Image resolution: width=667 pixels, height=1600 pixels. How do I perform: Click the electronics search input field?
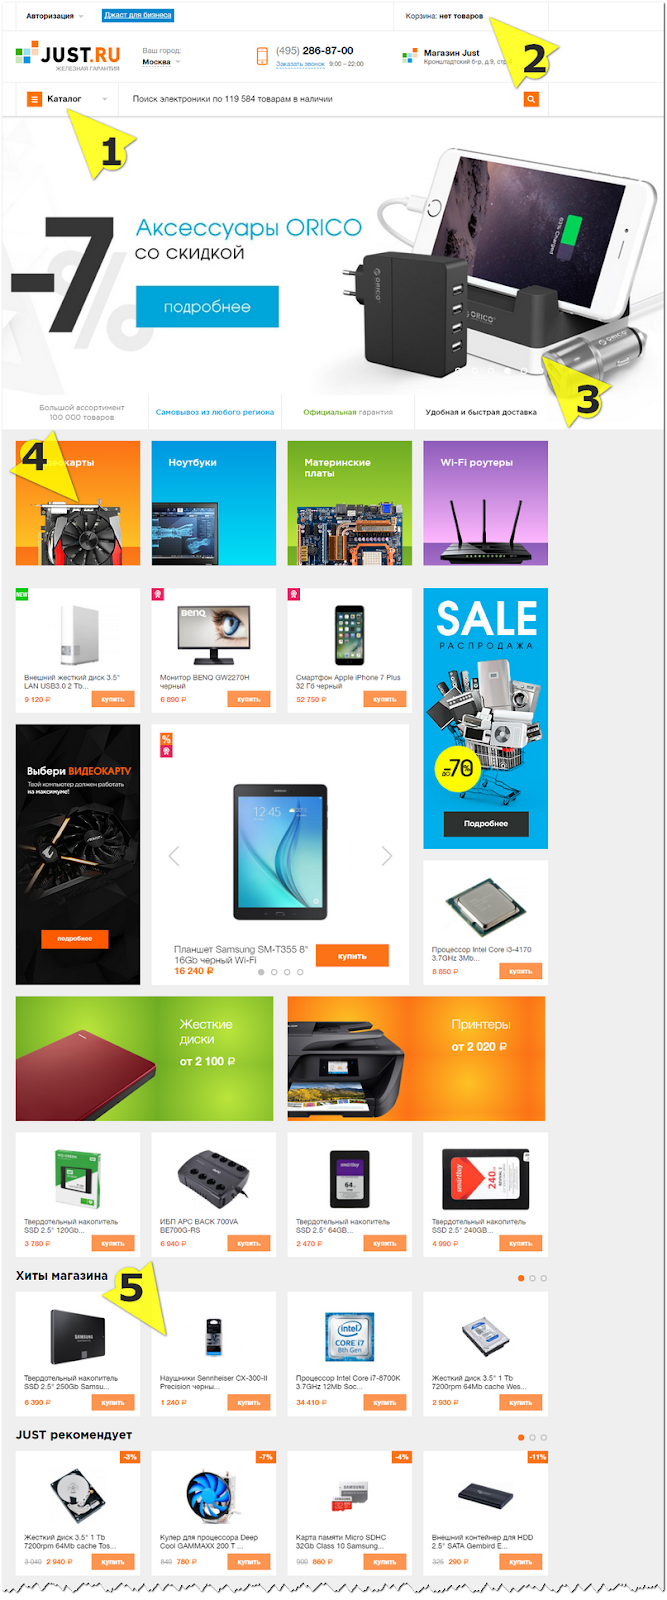click(320, 99)
